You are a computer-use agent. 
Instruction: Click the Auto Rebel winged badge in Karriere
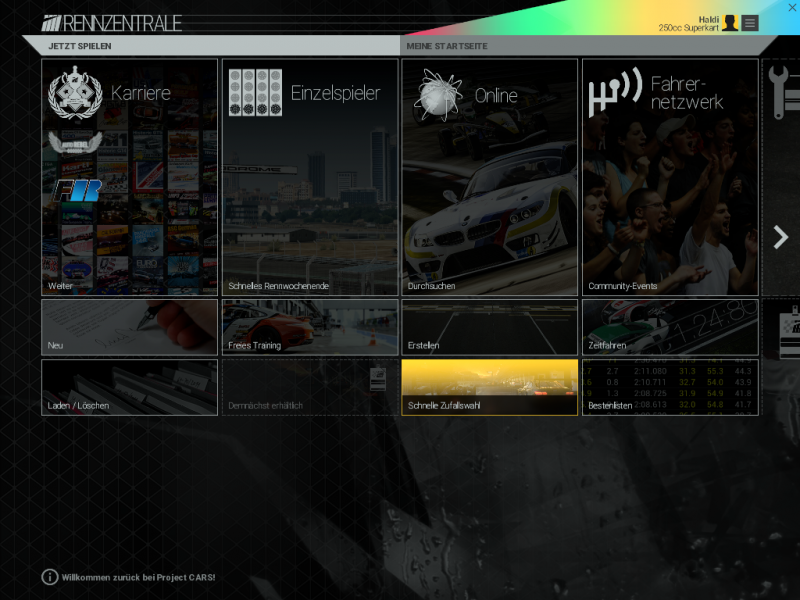tap(75, 142)
